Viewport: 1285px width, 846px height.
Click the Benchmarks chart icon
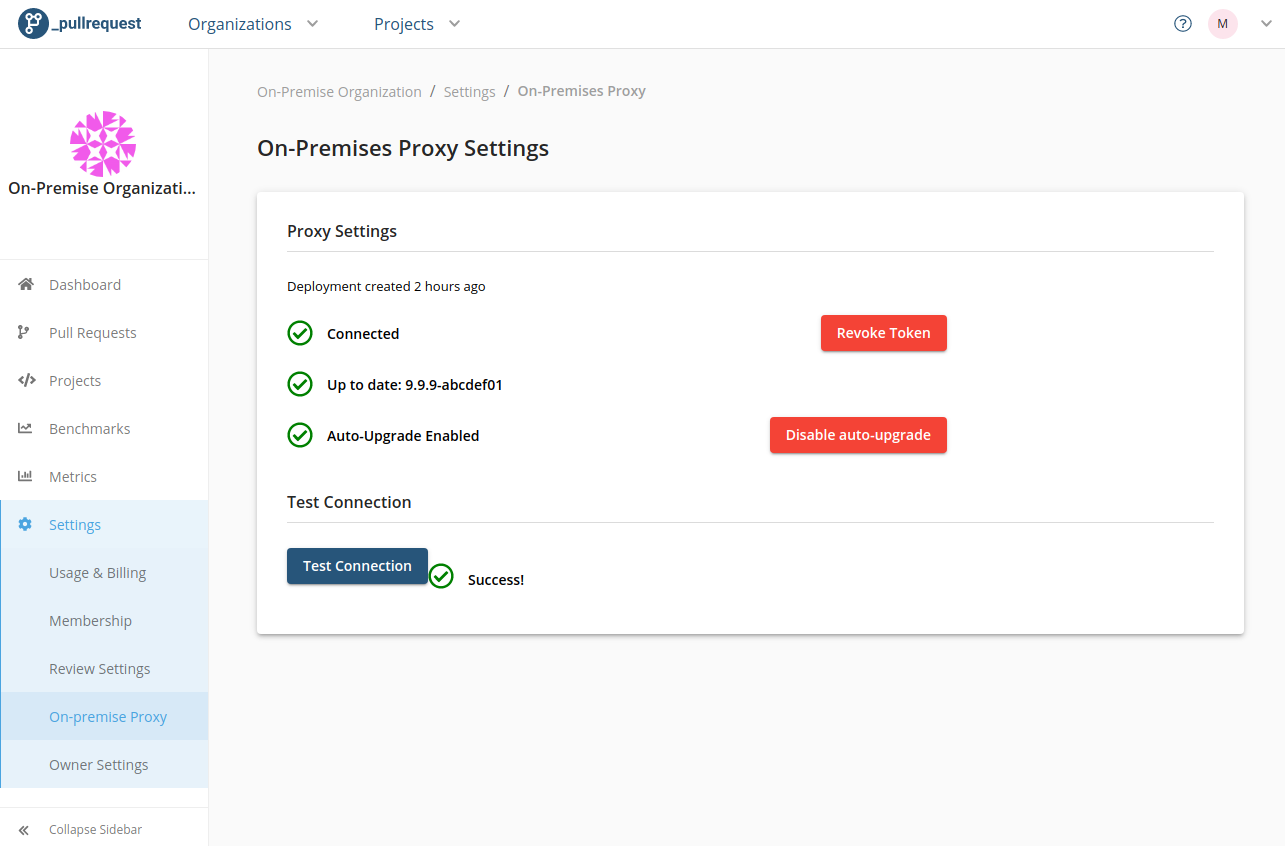(25, 428)
